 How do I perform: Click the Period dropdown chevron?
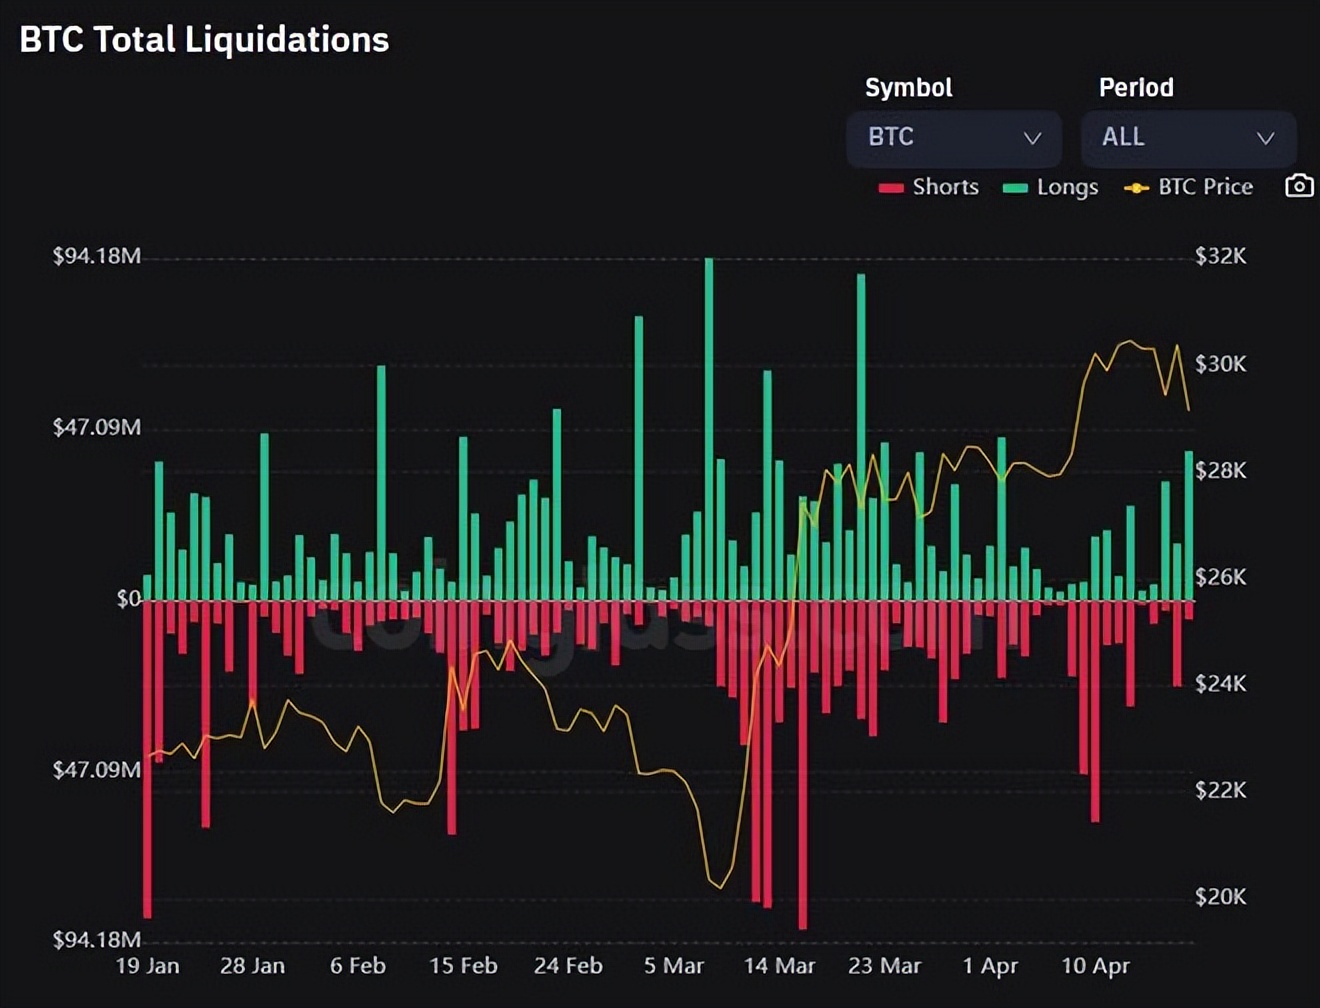pos(1265,139)
